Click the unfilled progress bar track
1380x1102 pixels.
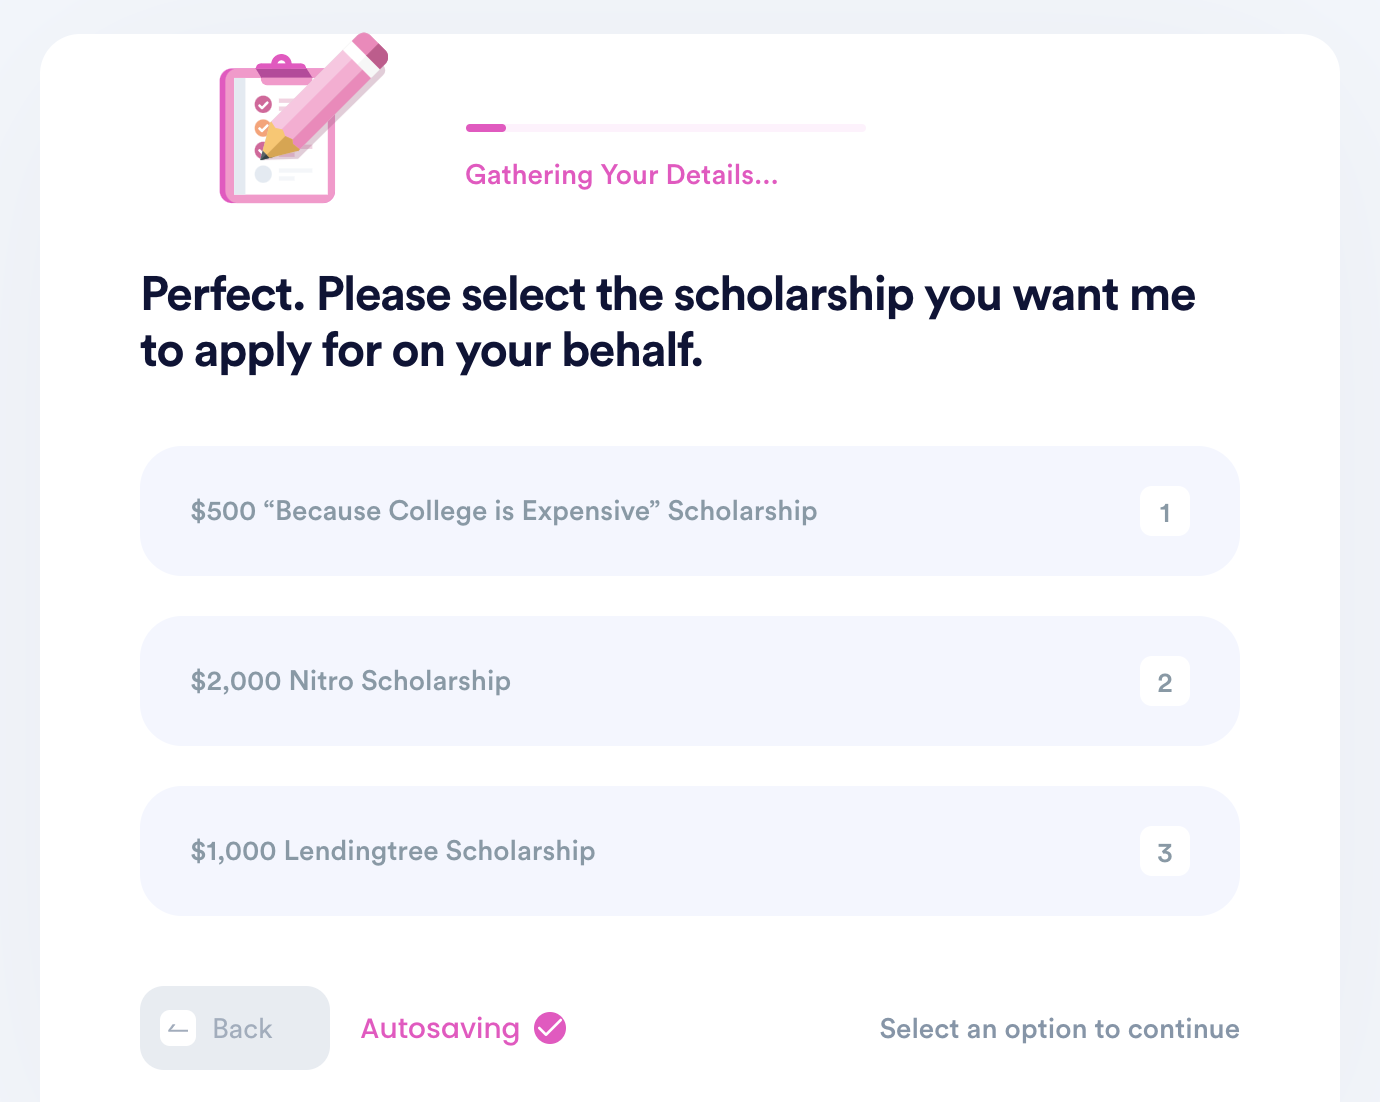[686, 128]
